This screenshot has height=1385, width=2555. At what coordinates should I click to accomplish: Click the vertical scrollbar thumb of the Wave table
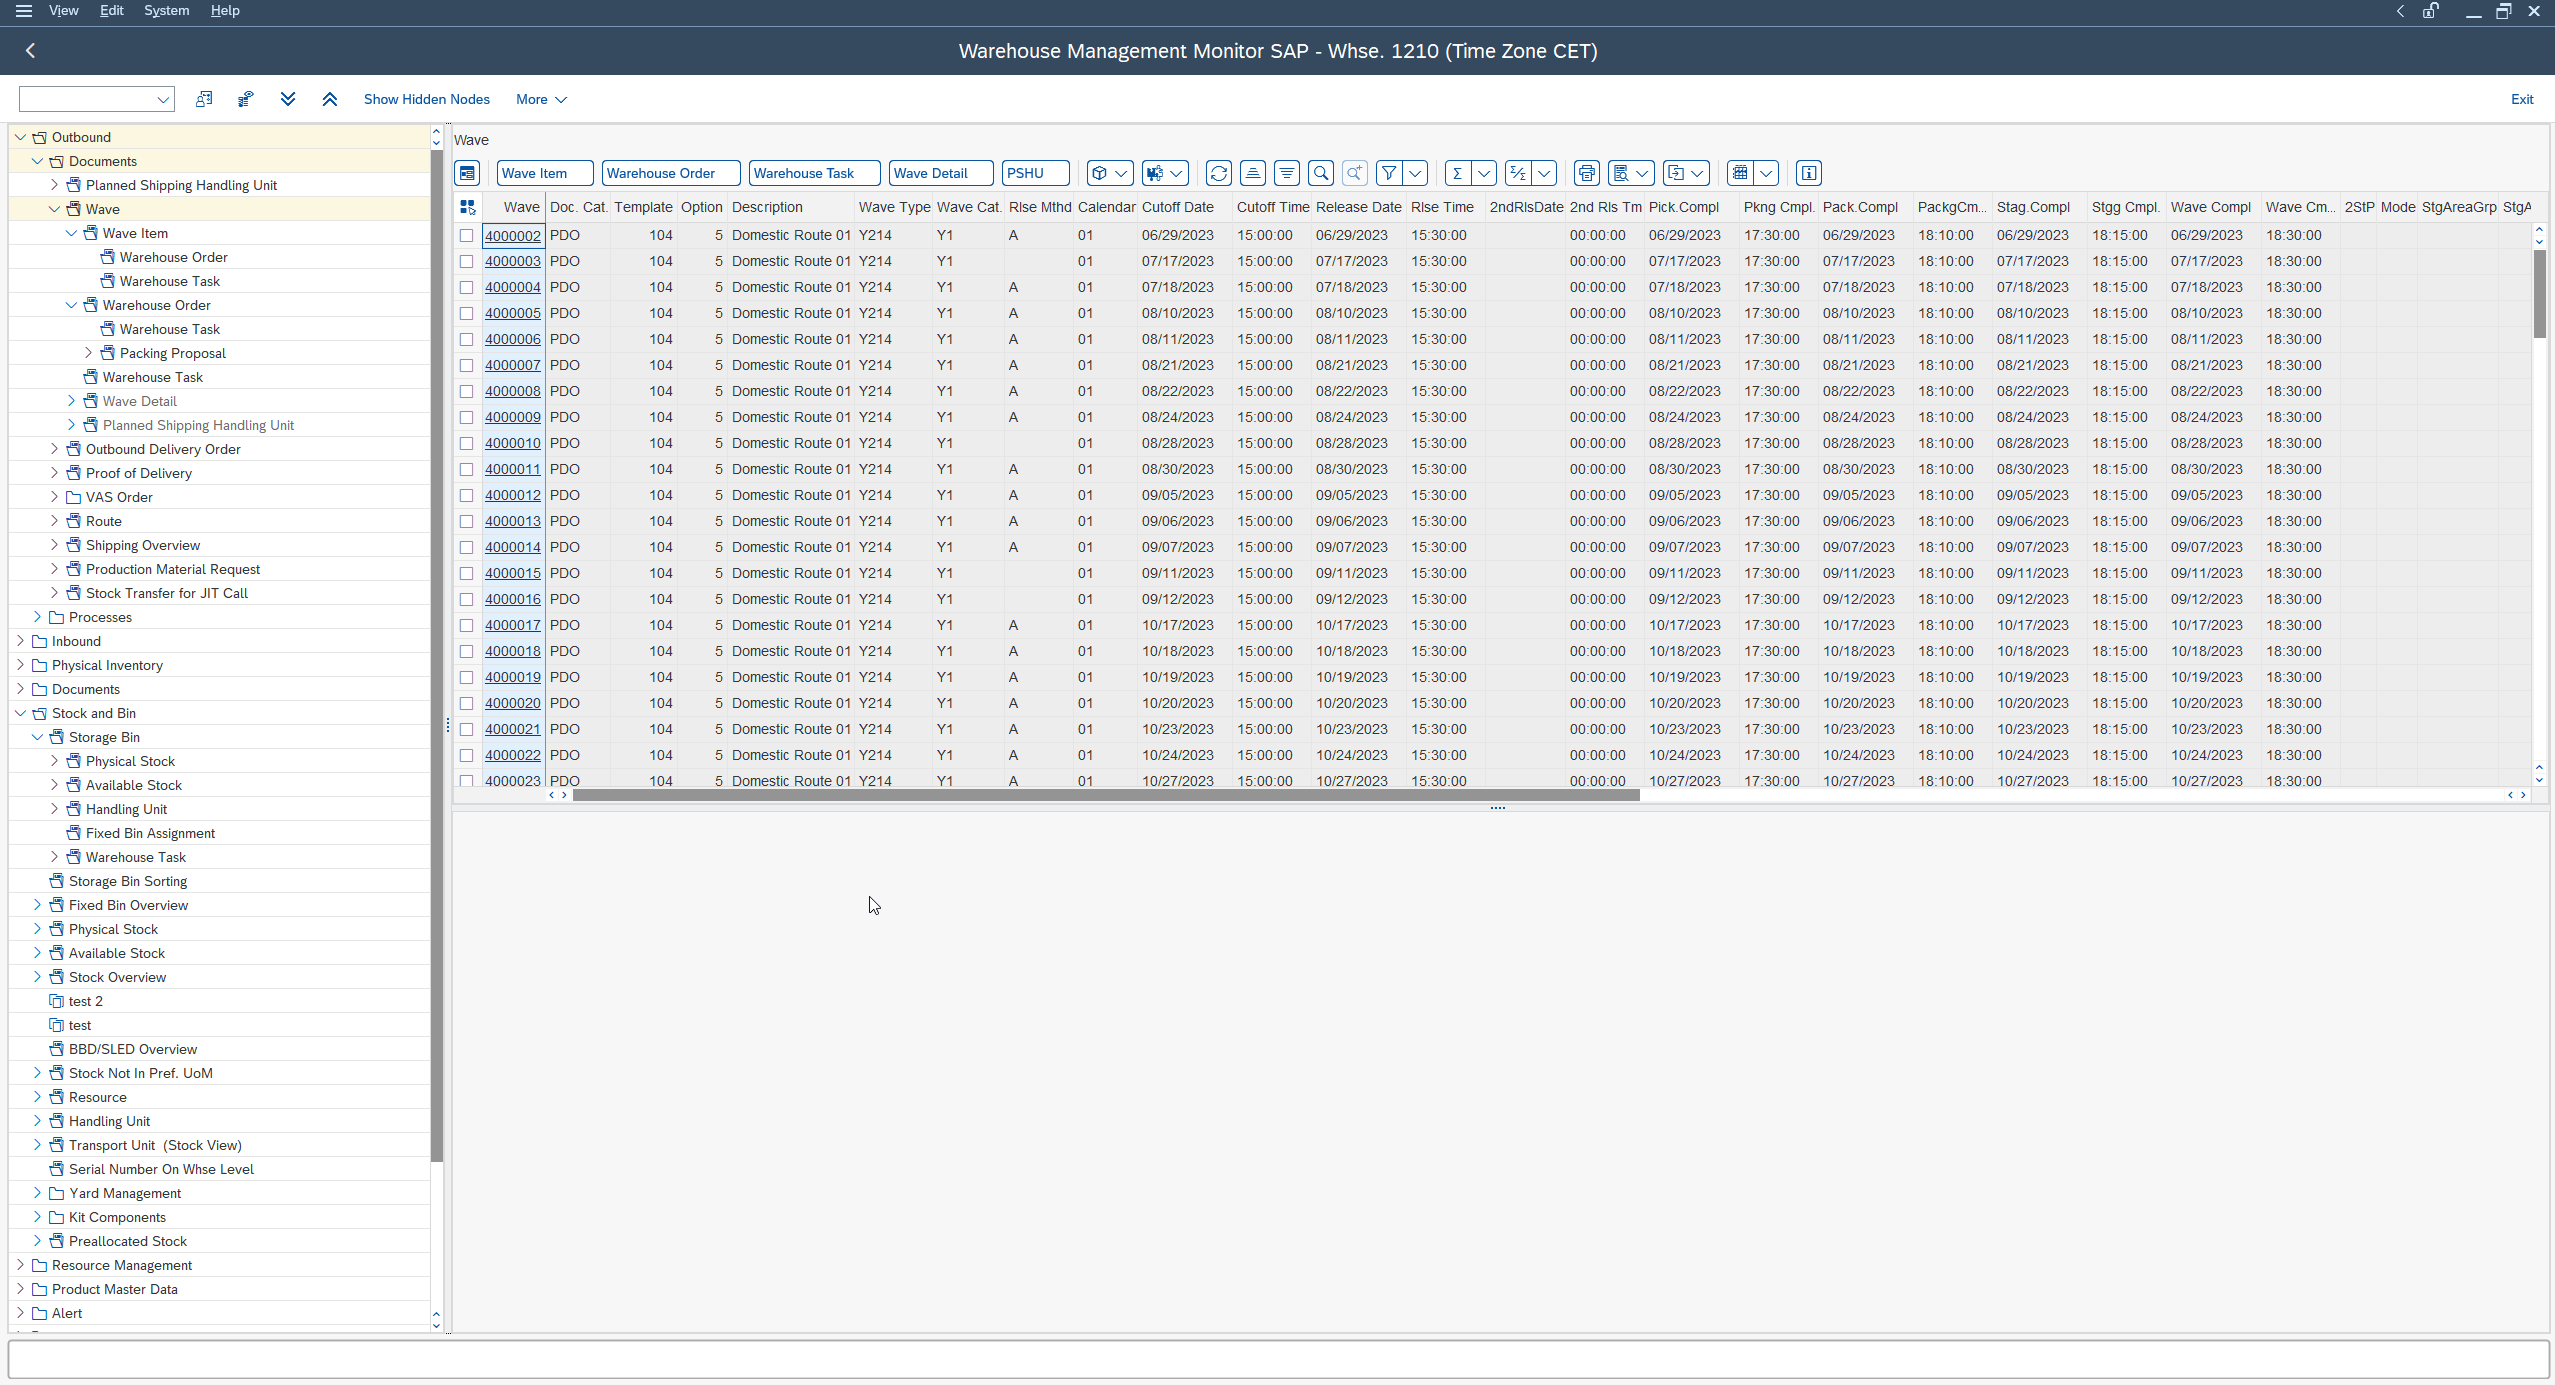(x=2539, y=293)
